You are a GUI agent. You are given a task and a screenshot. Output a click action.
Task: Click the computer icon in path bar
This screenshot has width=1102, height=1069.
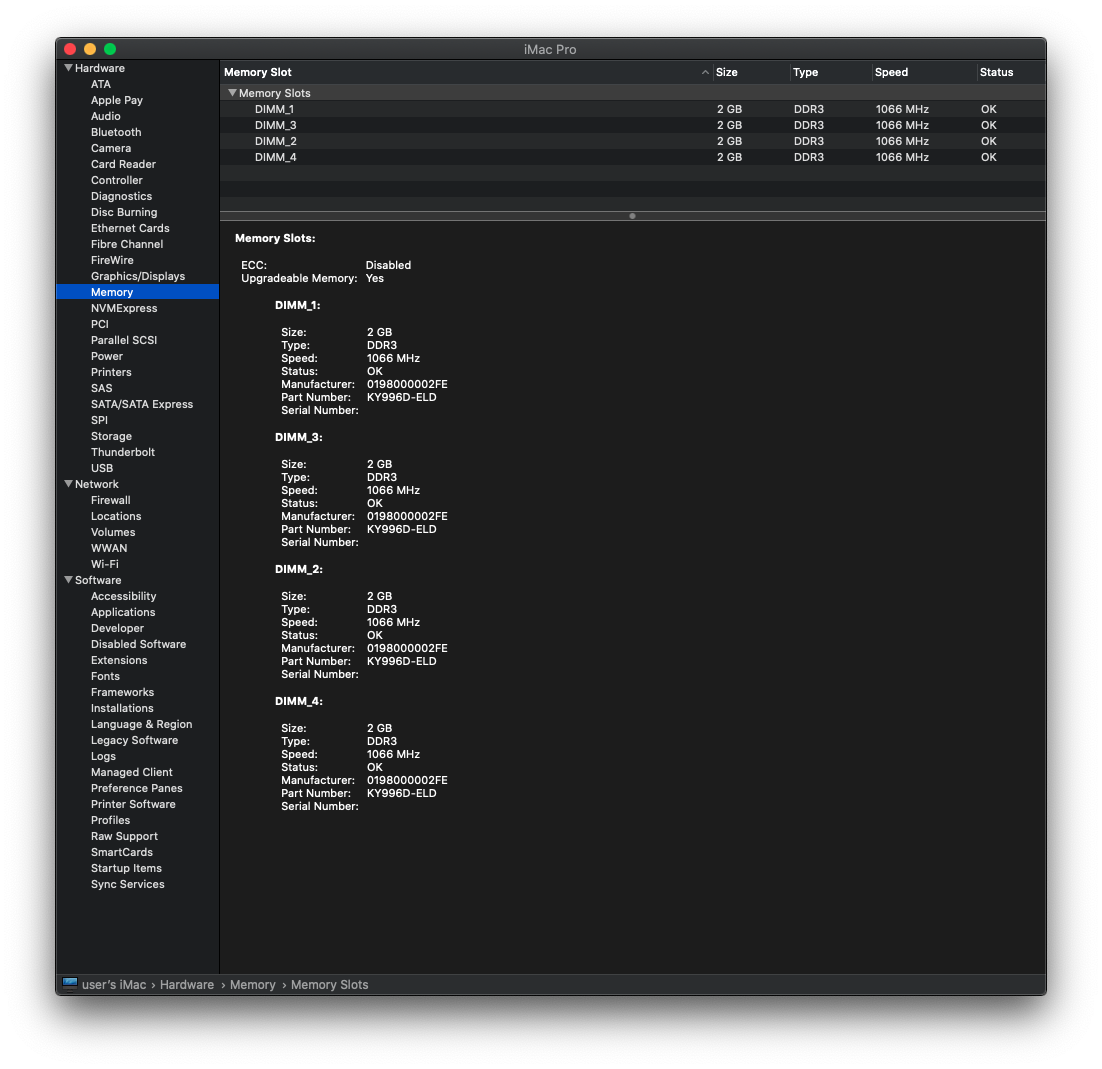point(70,984)
